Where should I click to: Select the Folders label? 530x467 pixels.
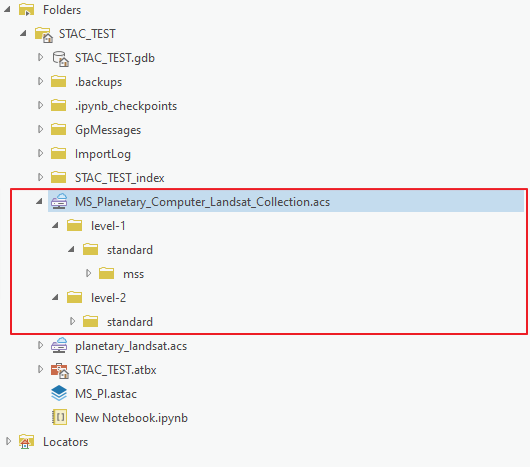62,10
